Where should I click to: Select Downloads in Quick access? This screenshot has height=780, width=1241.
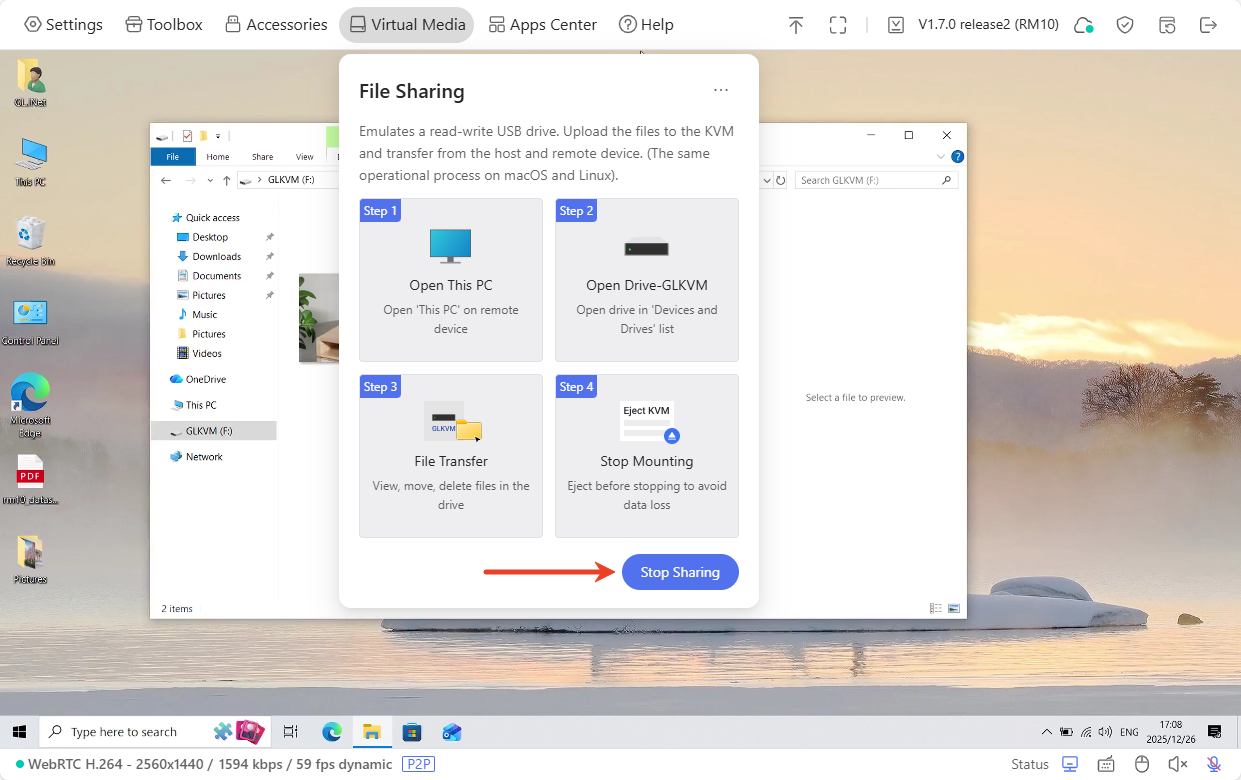[x=216, y=256]
